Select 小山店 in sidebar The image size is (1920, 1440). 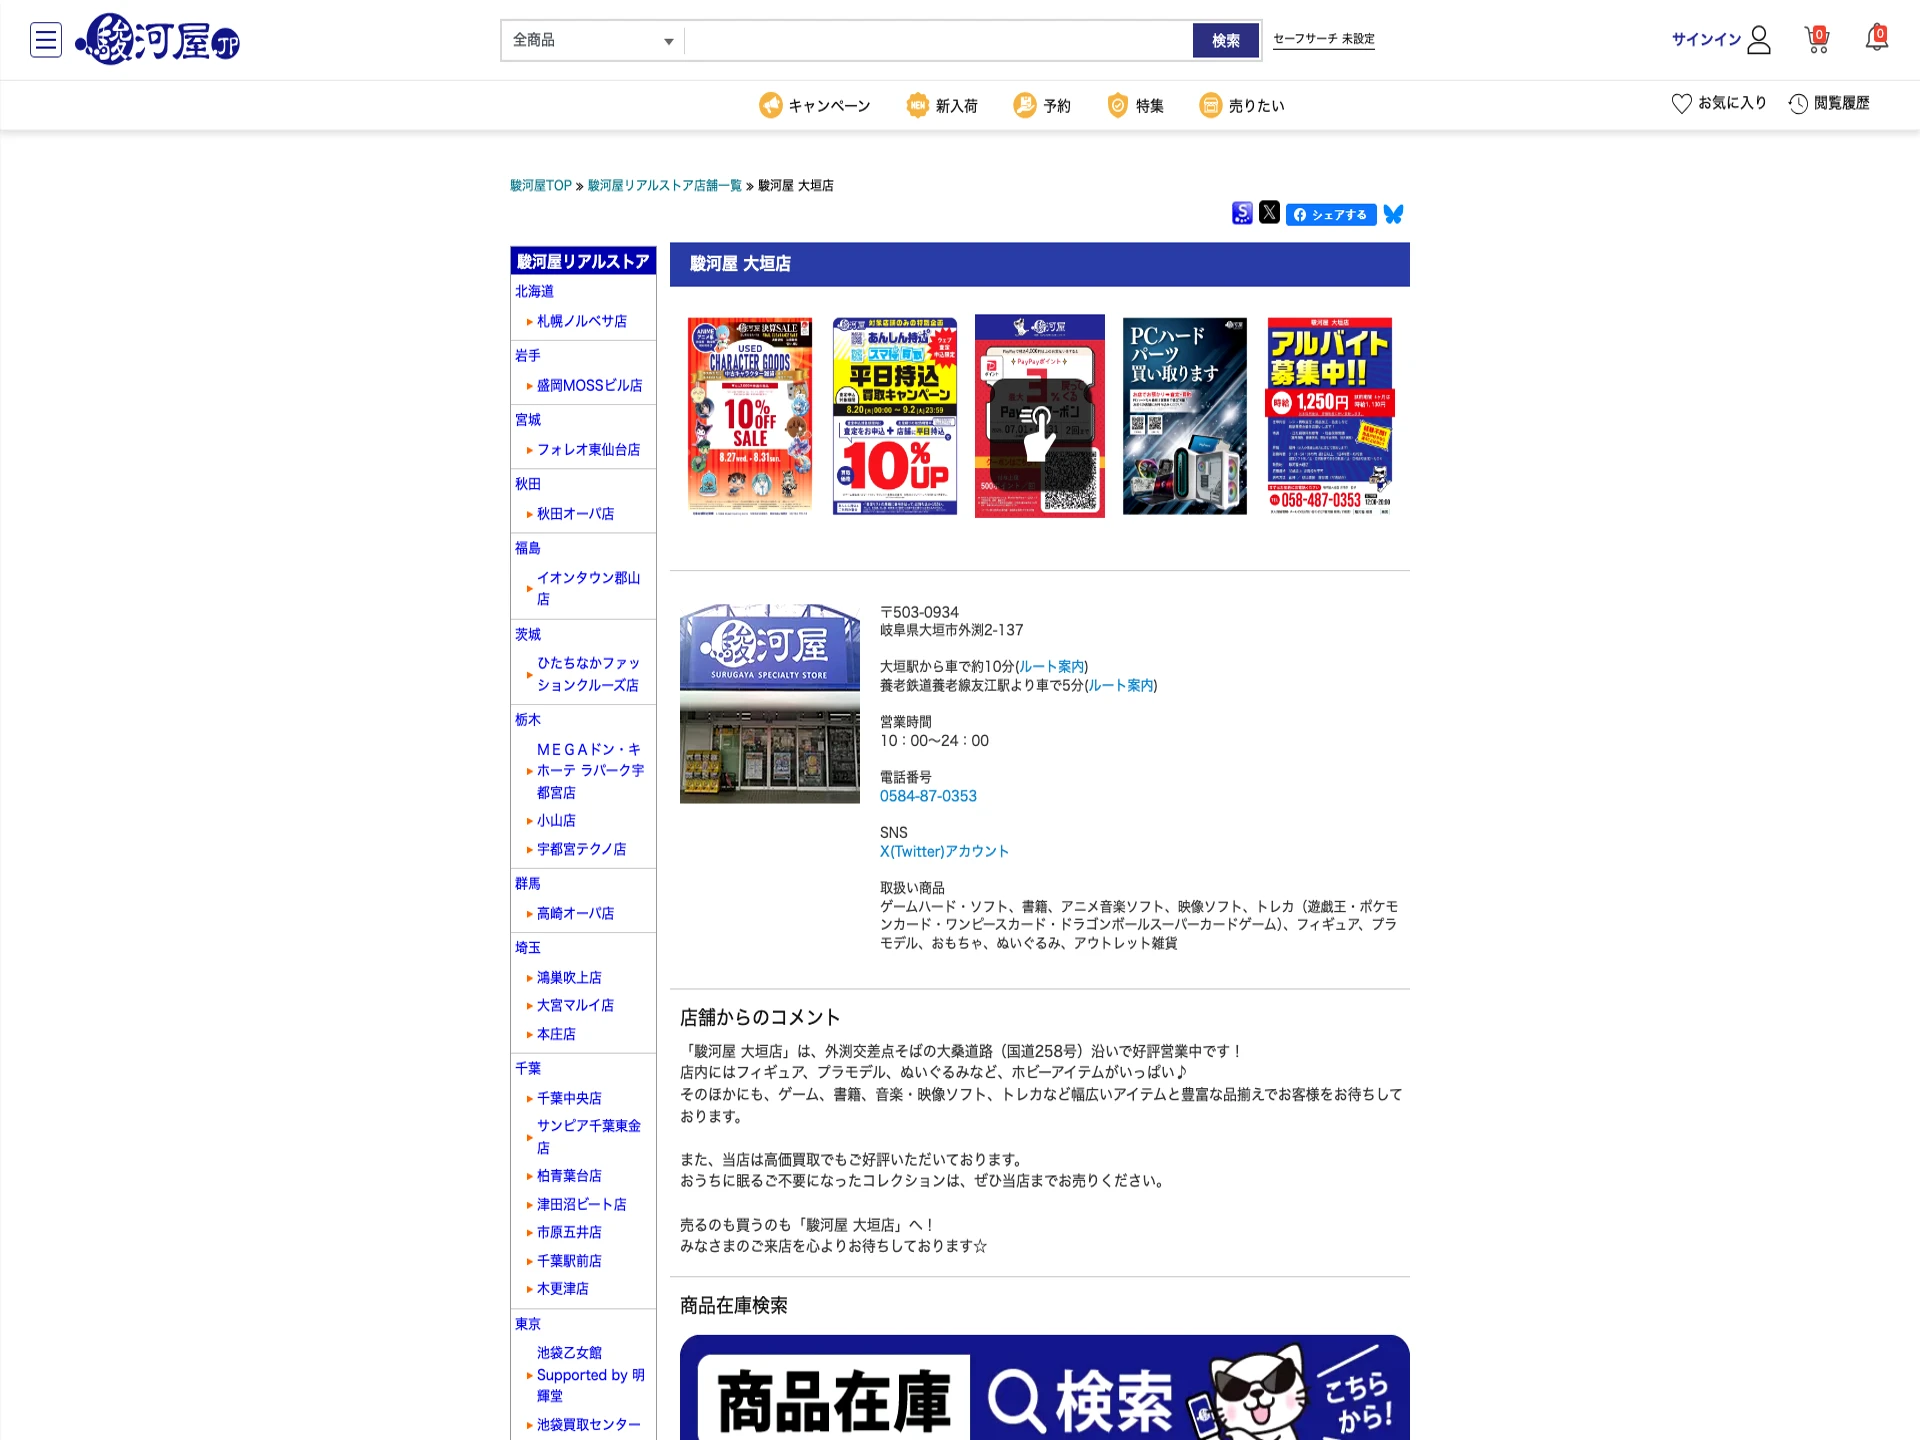(x=556, y=820)
